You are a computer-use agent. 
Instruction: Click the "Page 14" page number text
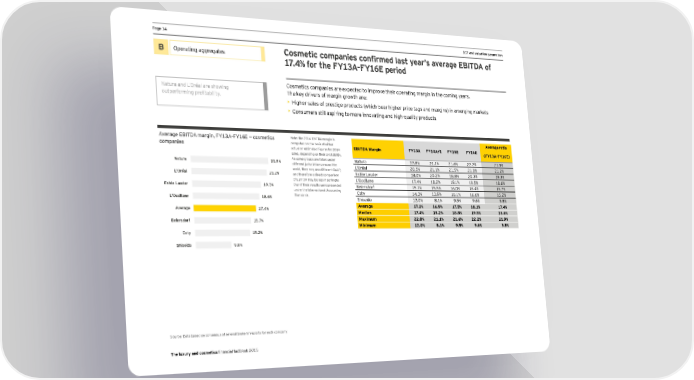tap(160, 28)
